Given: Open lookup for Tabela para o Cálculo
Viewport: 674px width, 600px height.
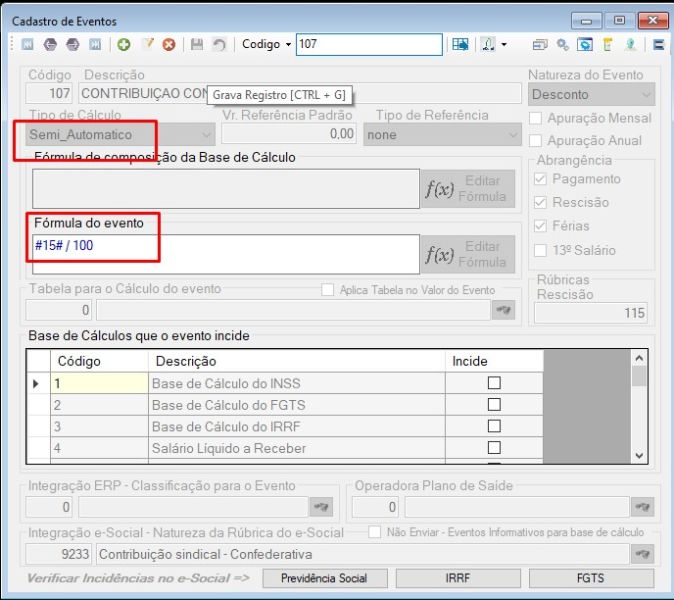Looking at the screenshot, I should pyautogui.click(x=503, y=310).
